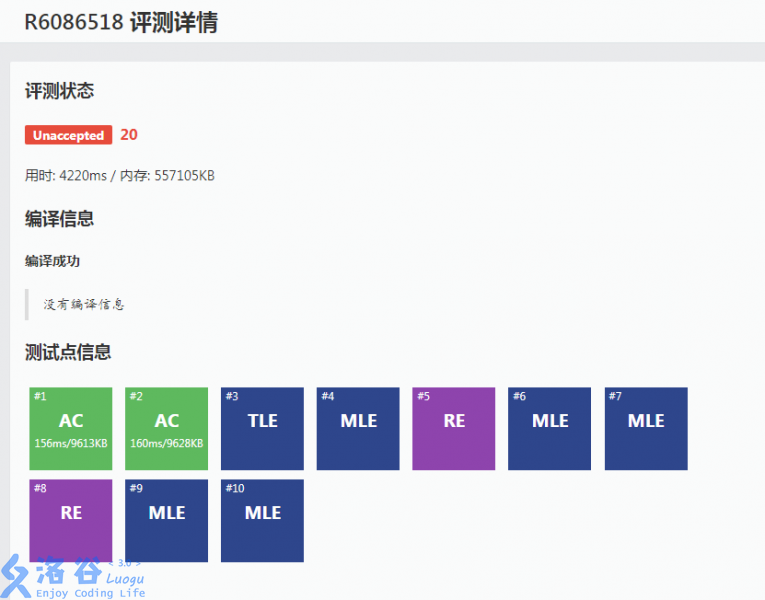
Task: Click the 编译成功 compile result label
Action: tap(52, 261)
